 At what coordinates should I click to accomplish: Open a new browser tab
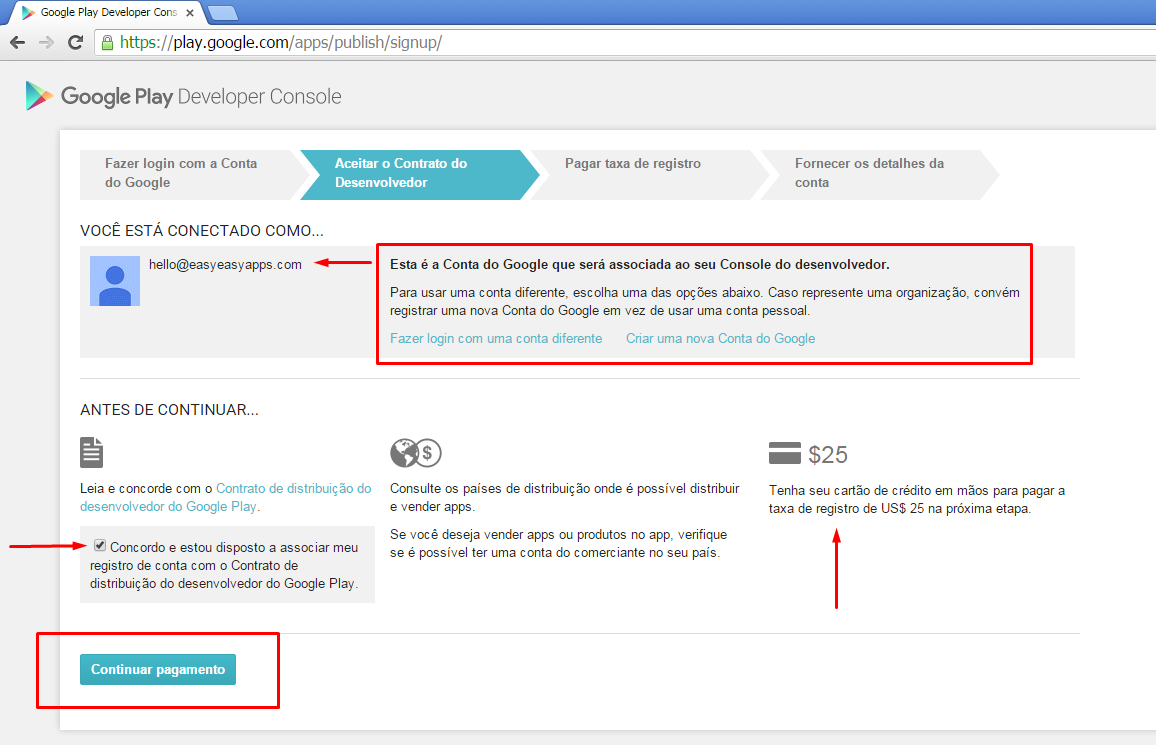222,14
